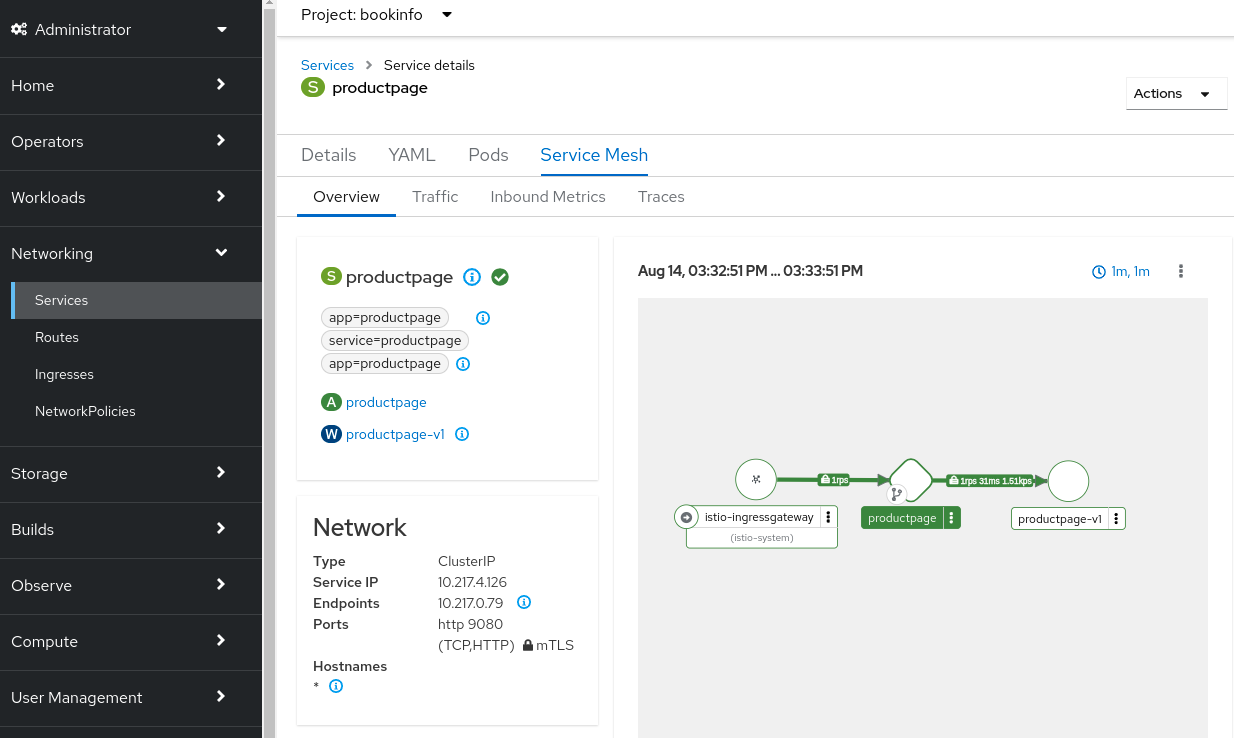Screen dimensions: 1234x738
Task: Open the Administrator perspective switcher
Action: click(120, 29)
